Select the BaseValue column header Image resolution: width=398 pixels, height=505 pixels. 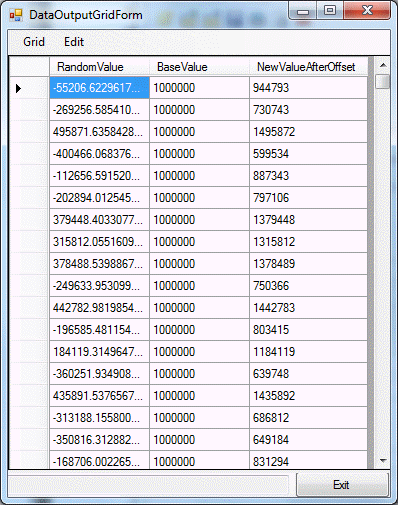click(199, 67)
